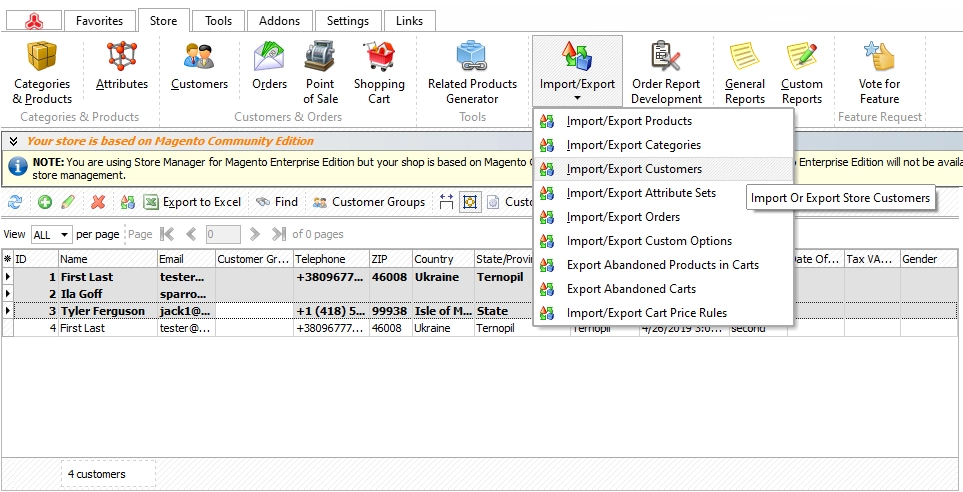Select the Tyler Ferguson name cell

tap(108, 311)
